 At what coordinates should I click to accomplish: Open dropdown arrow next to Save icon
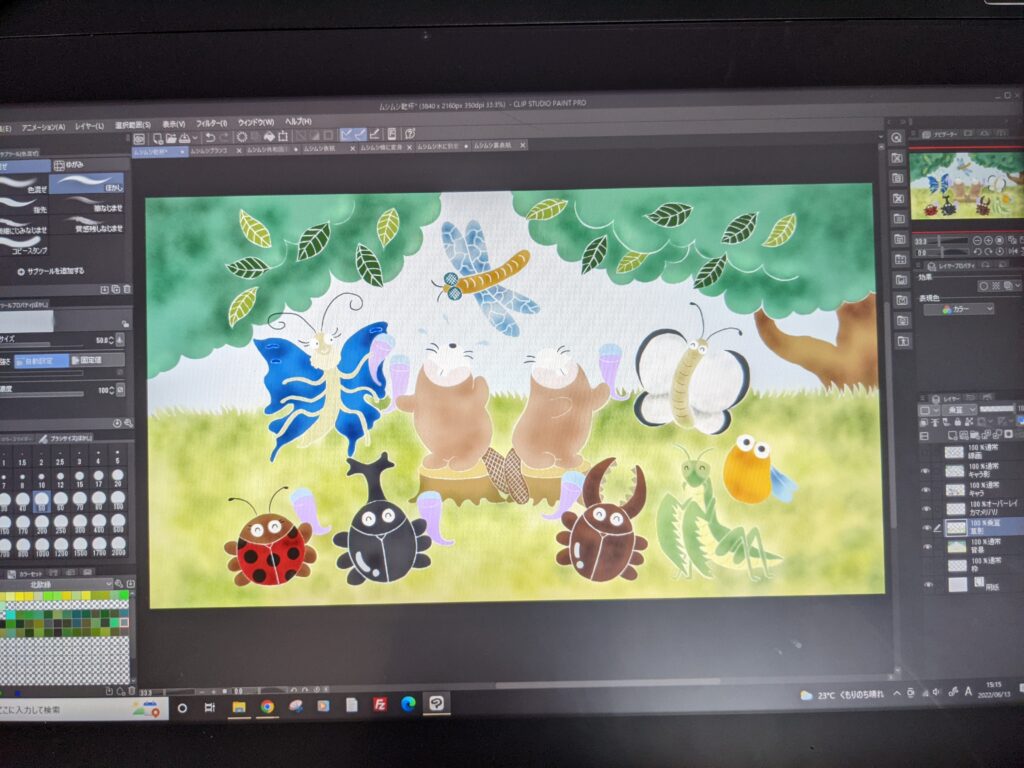195,138
